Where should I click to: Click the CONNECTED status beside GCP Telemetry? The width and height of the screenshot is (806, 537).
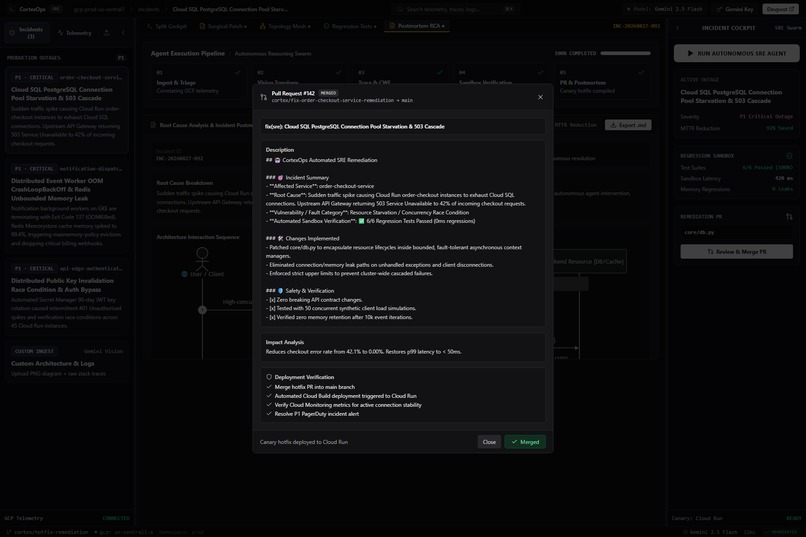116,518
